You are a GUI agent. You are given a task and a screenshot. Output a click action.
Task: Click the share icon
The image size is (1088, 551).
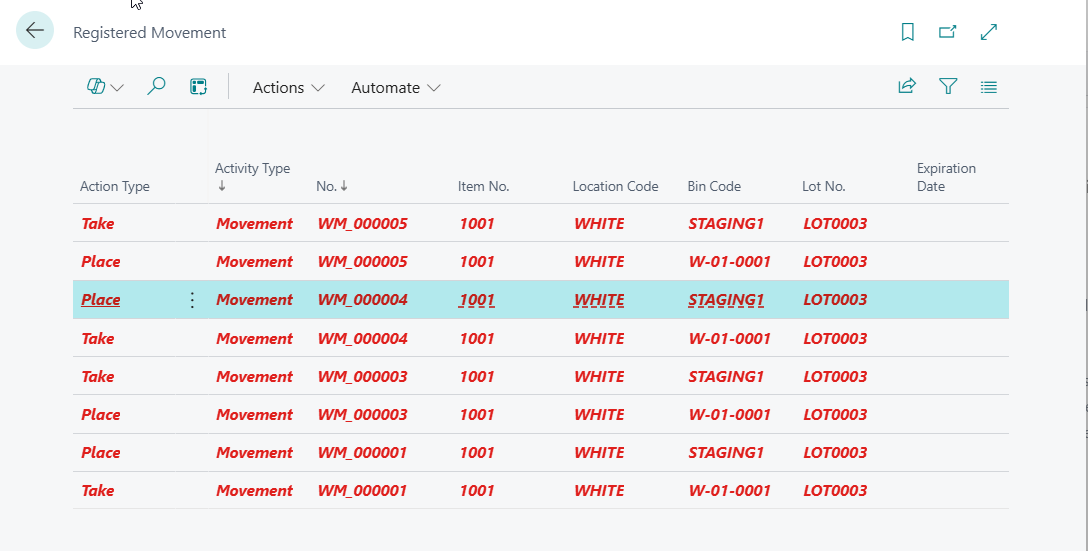click(x=907, y=87)
